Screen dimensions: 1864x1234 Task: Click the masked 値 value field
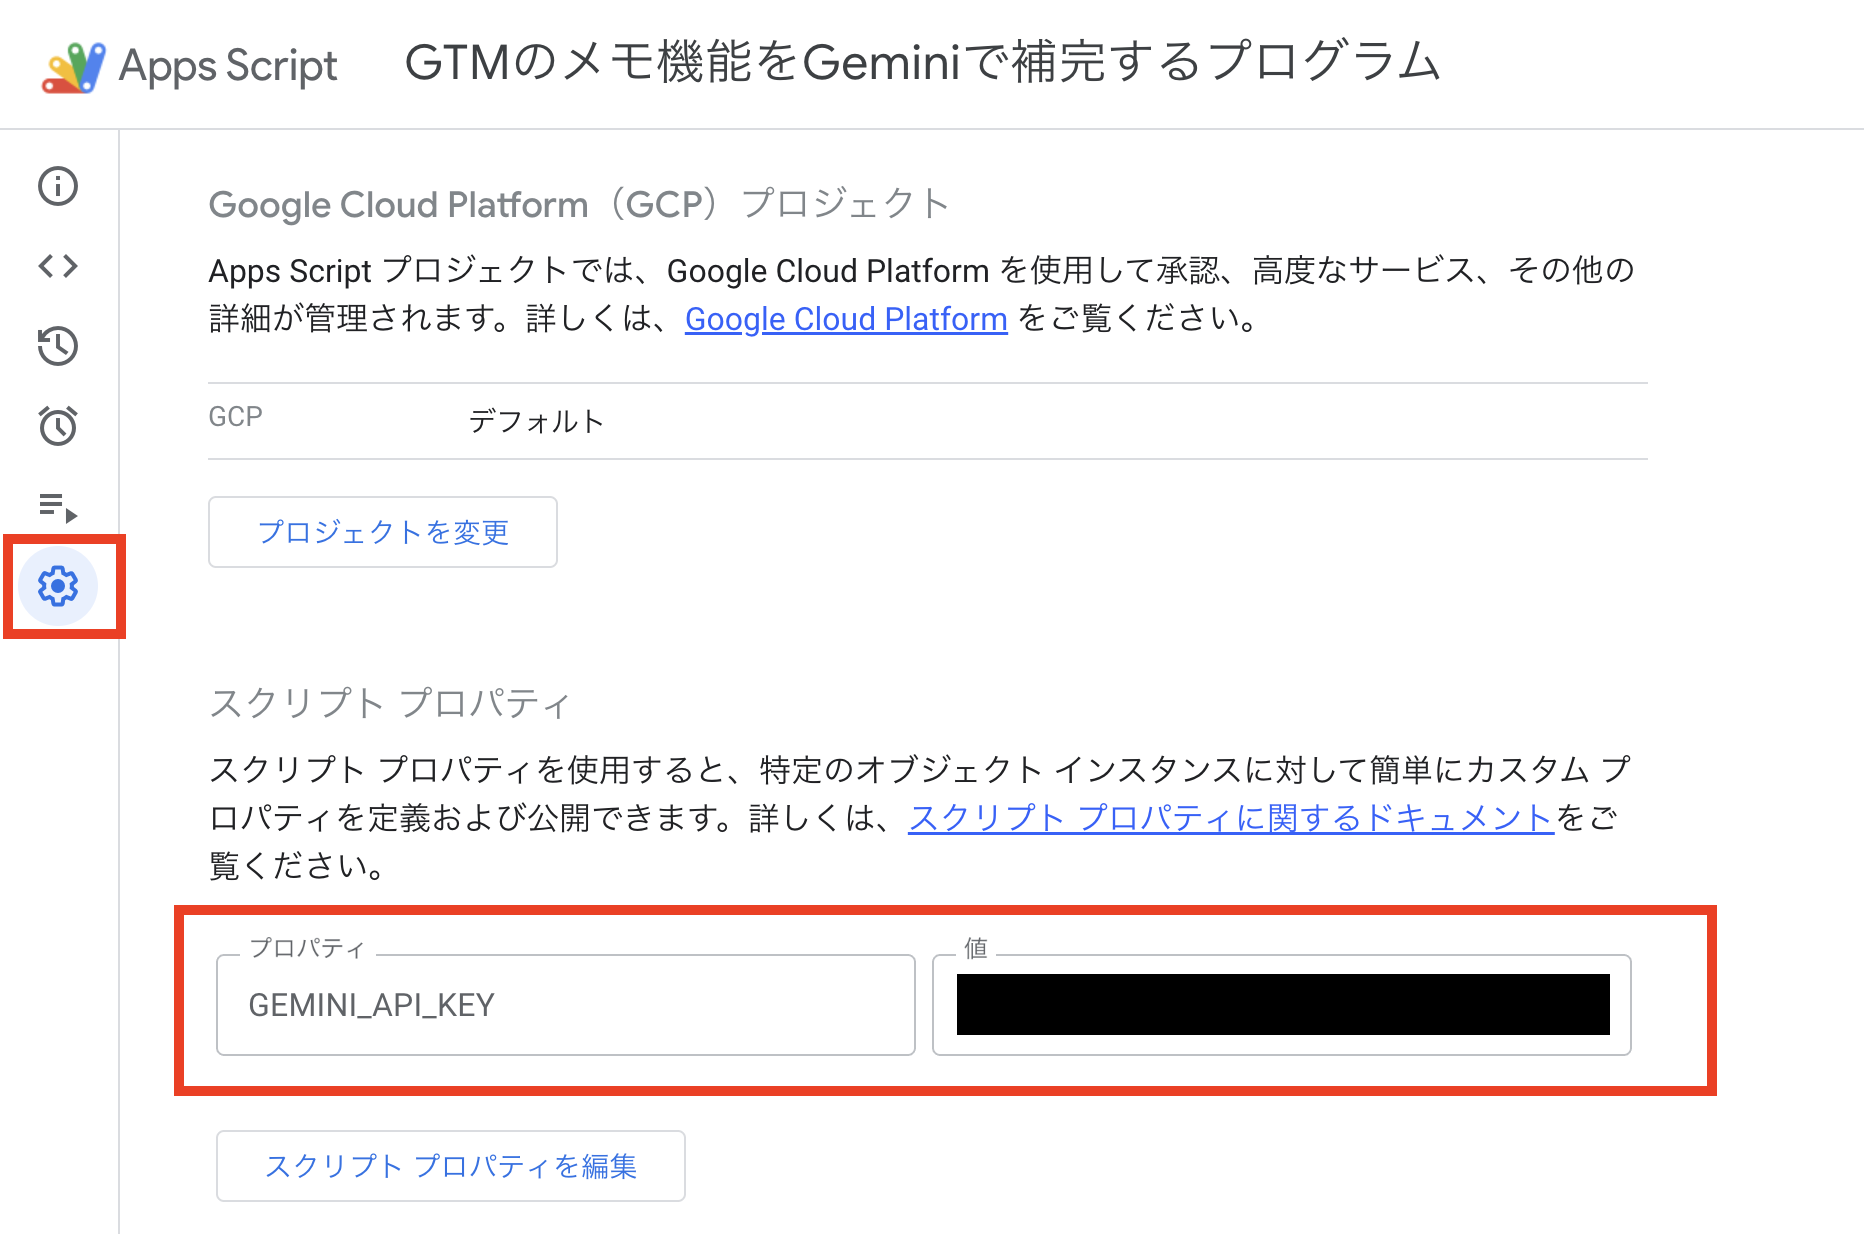(x=1282, y=1005)
